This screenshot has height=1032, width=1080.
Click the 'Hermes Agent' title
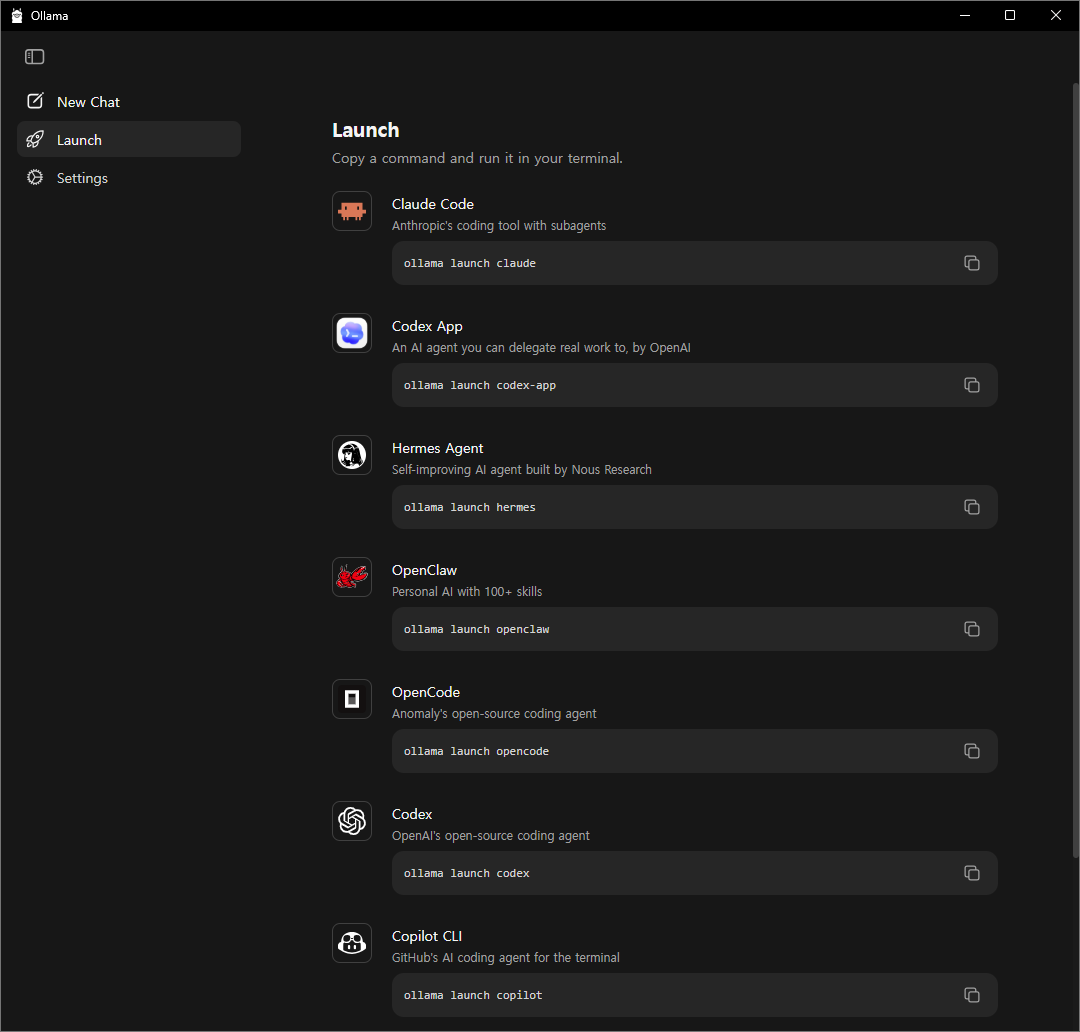437,448
